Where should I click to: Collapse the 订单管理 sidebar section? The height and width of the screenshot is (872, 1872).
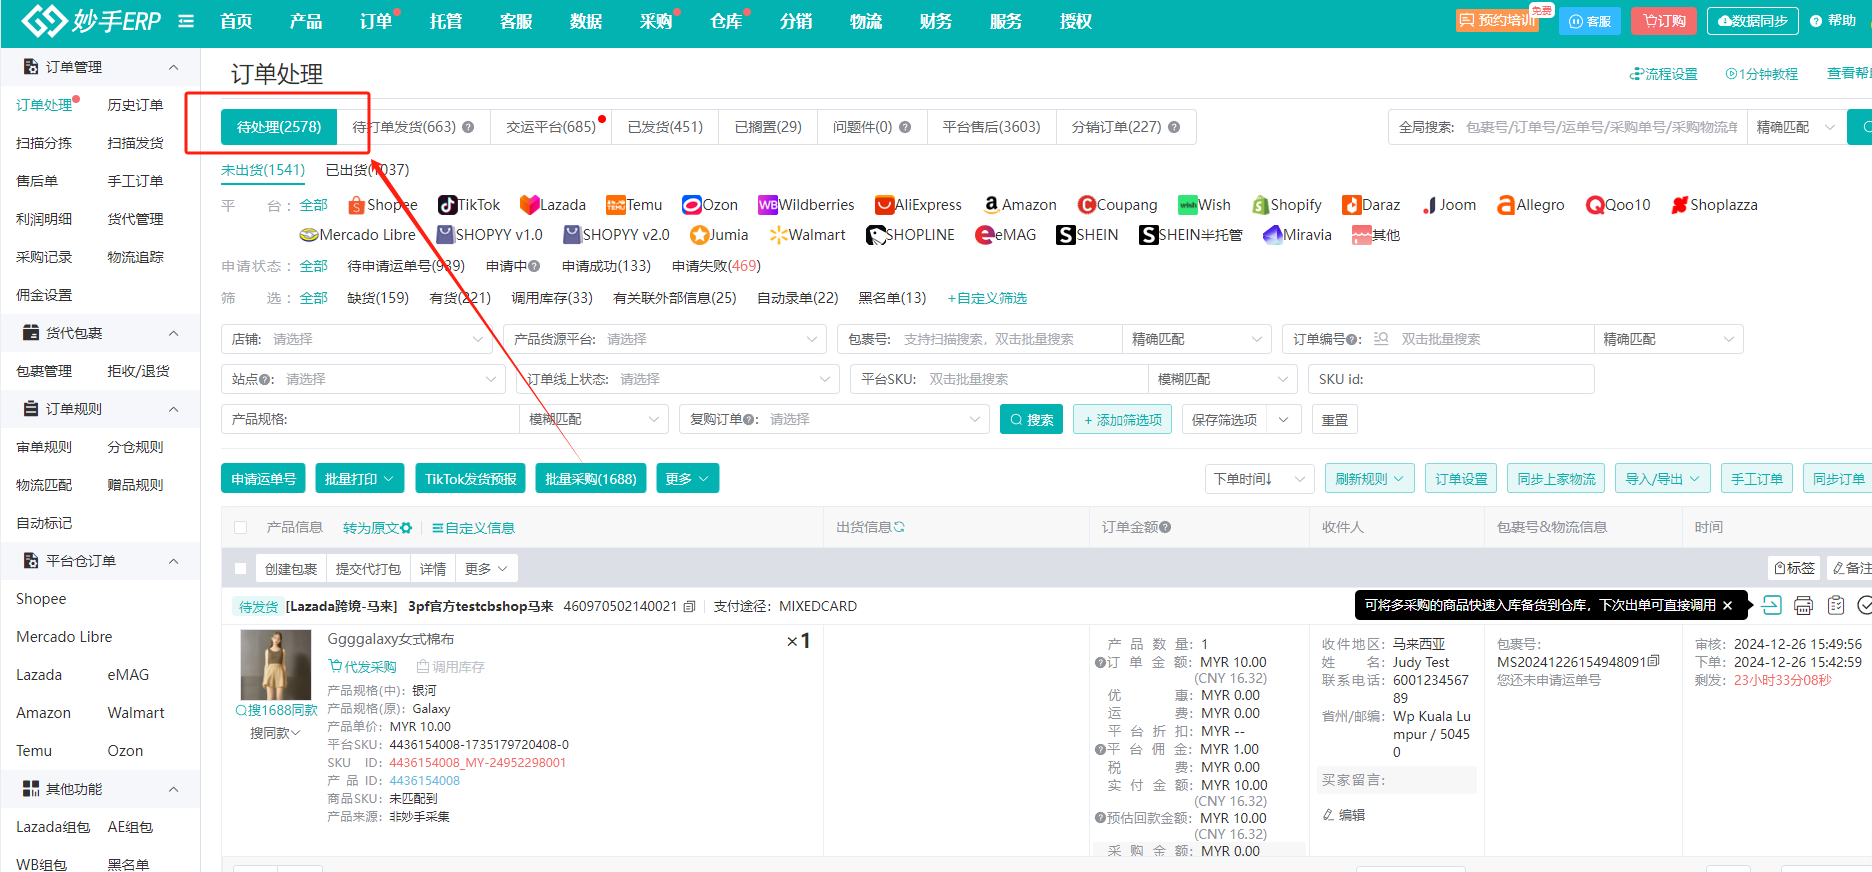click(x=173, y=67)
